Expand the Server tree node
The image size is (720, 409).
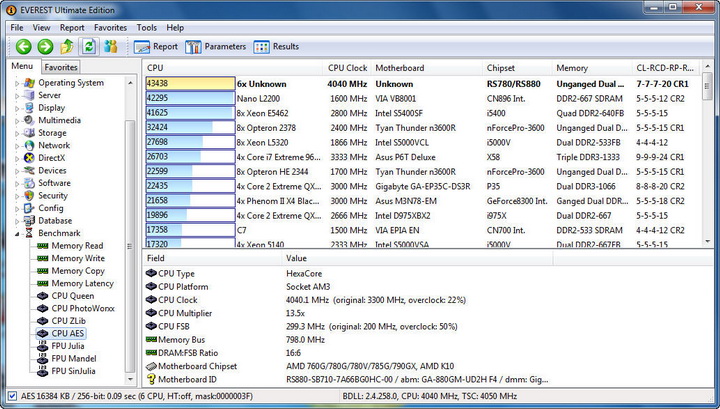[17, 95]
